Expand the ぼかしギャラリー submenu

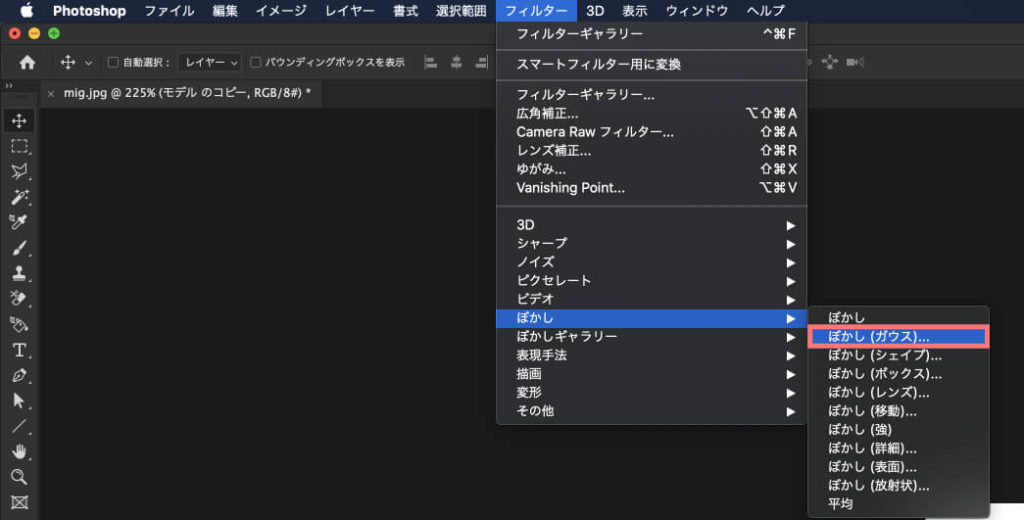point(652,336)
